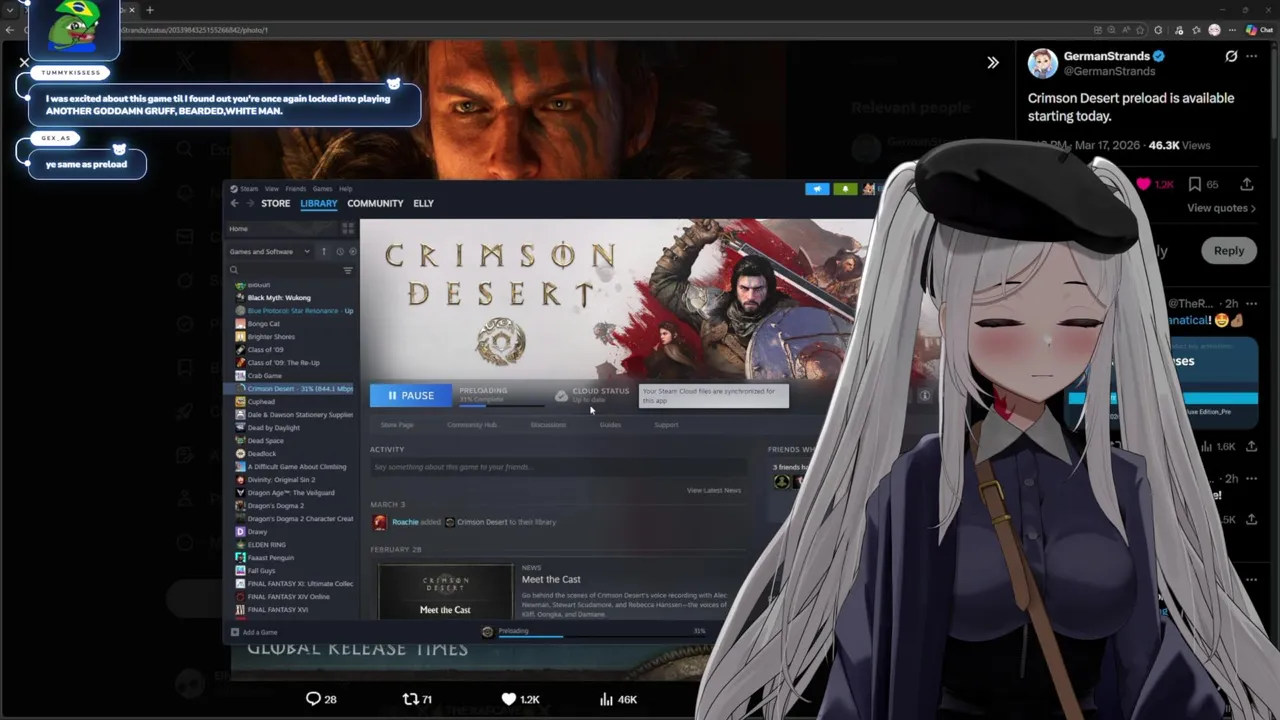Go forward in Steam navigation
The height and width of the screenshot is (720, 1280).
point(249,203)
